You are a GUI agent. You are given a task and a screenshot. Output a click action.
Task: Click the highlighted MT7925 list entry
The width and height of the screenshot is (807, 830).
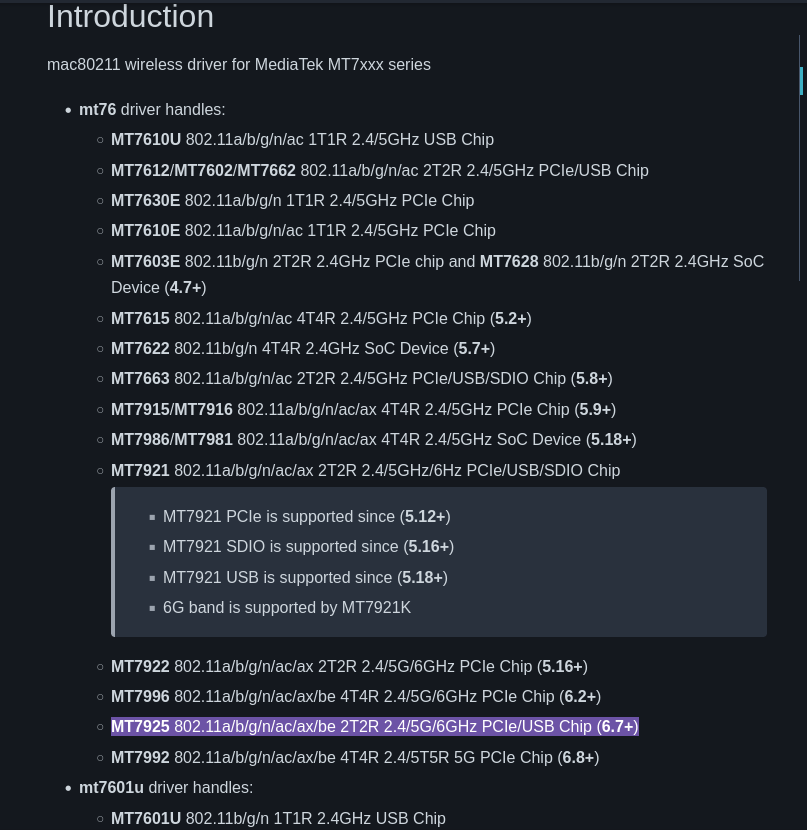pos(375,727)
